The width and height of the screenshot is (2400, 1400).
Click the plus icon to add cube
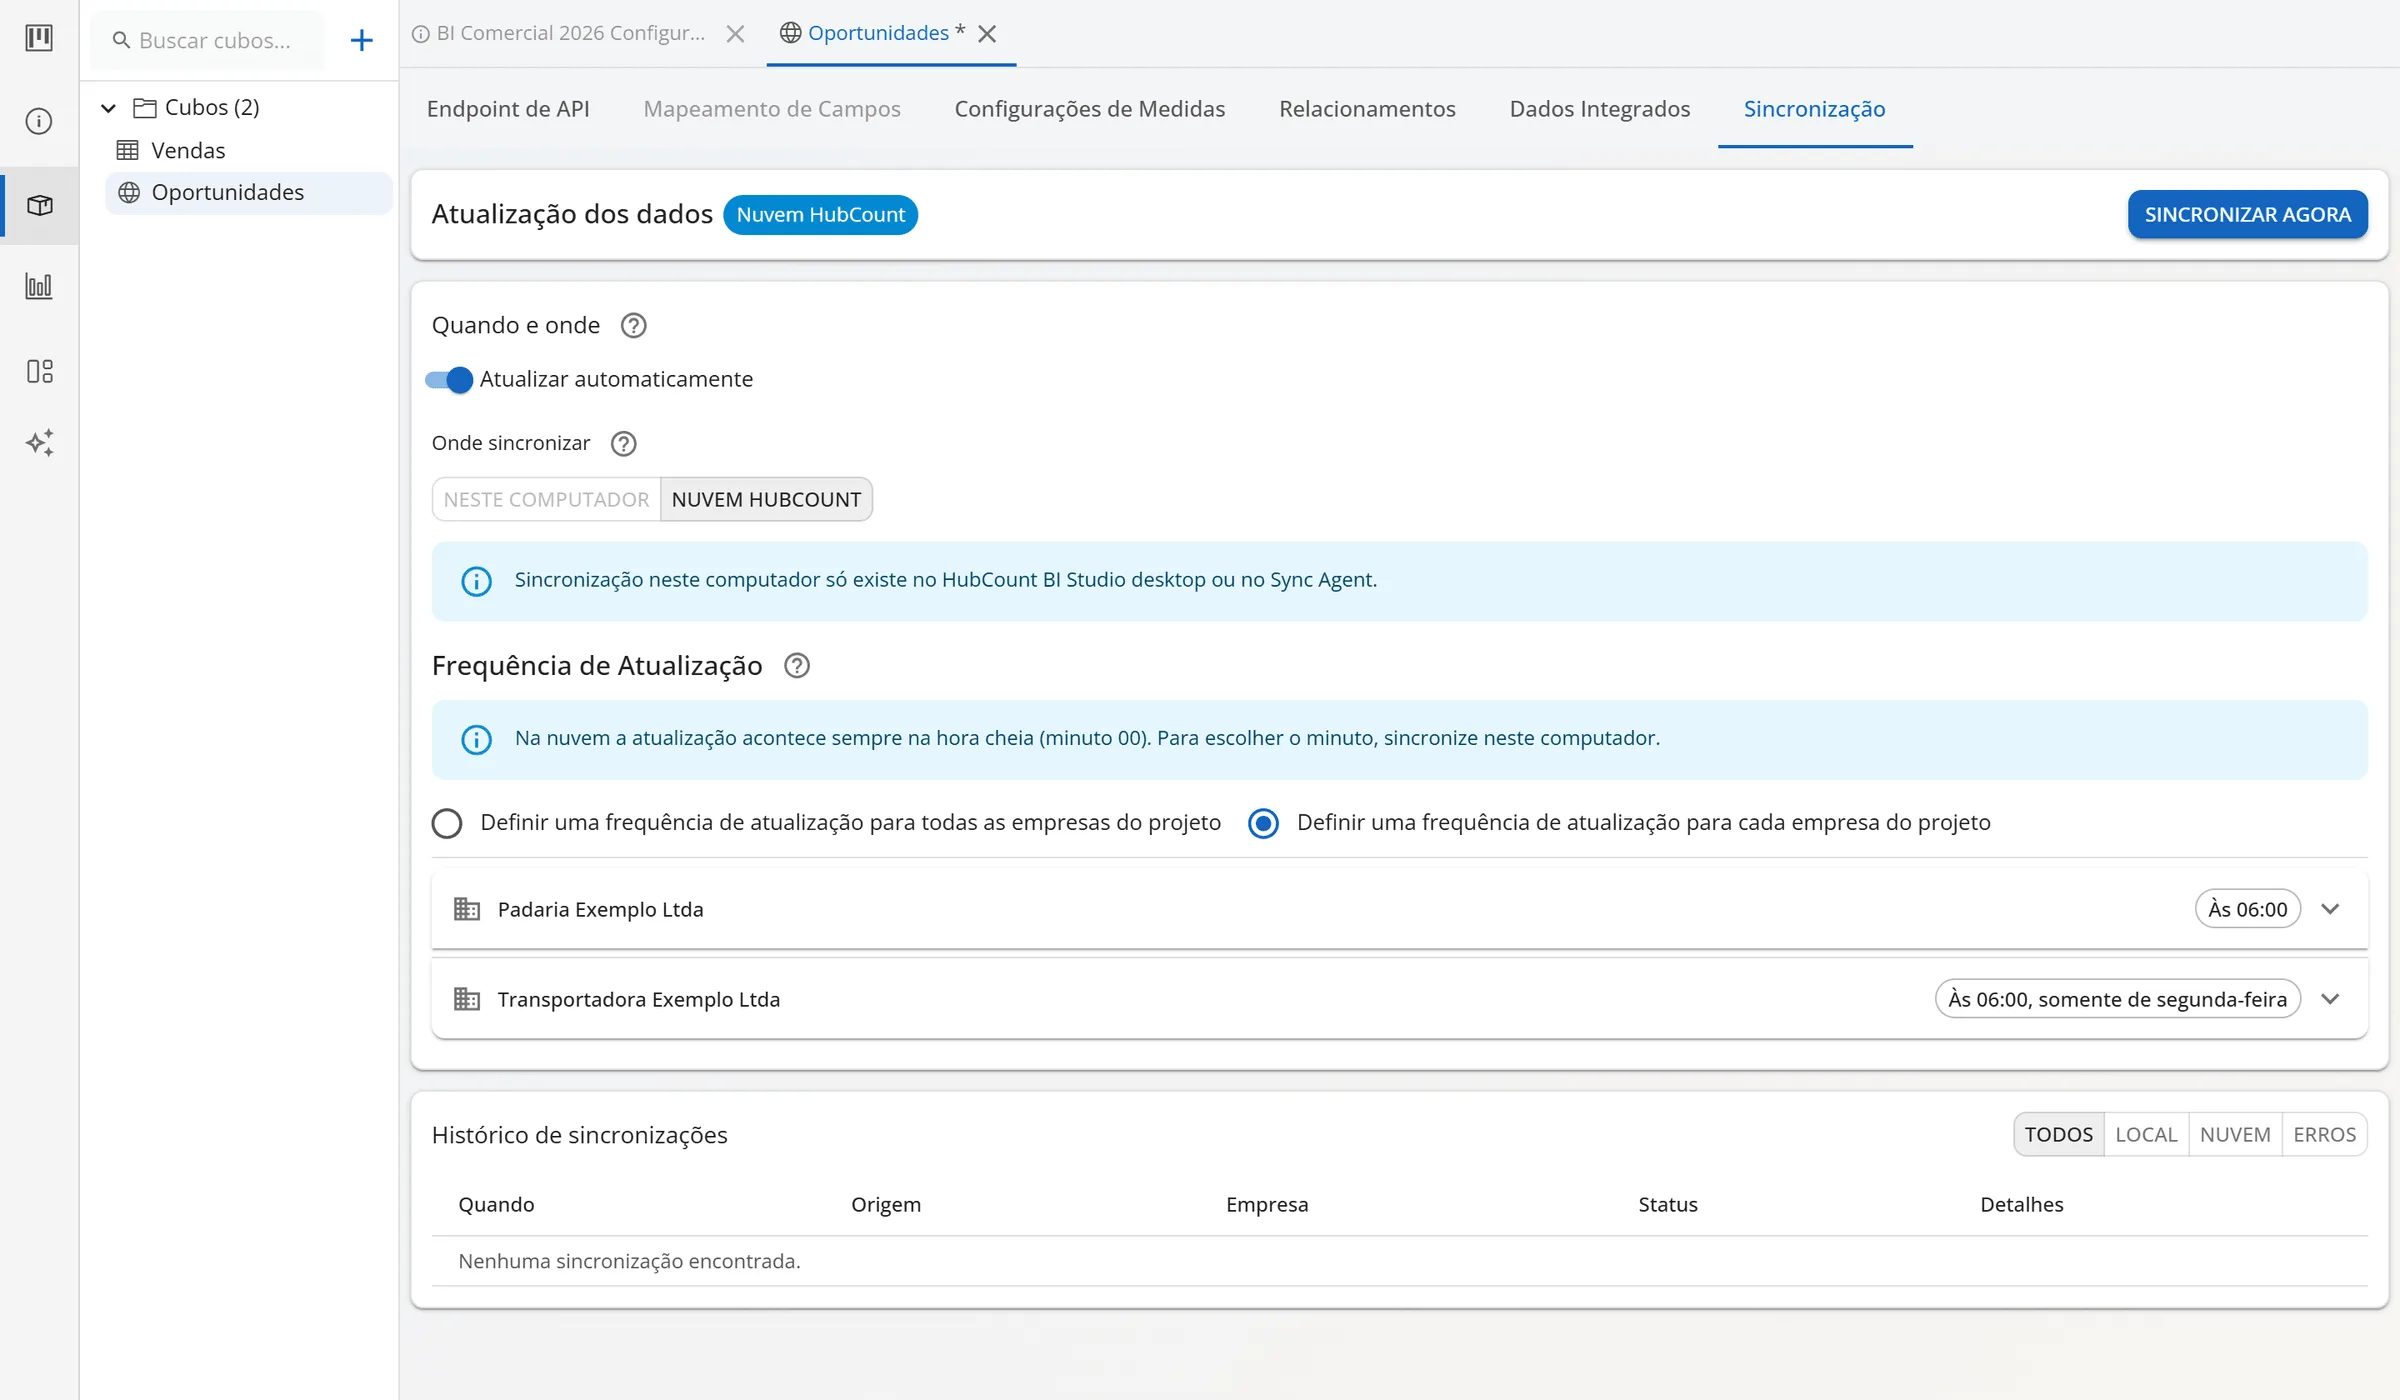(361, 40)
